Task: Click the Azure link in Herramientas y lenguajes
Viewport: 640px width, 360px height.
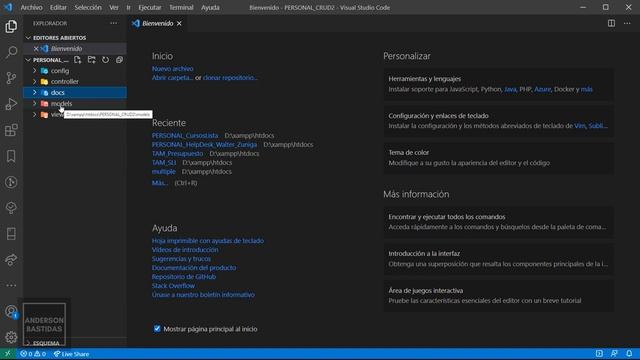Action: (542, 89)
